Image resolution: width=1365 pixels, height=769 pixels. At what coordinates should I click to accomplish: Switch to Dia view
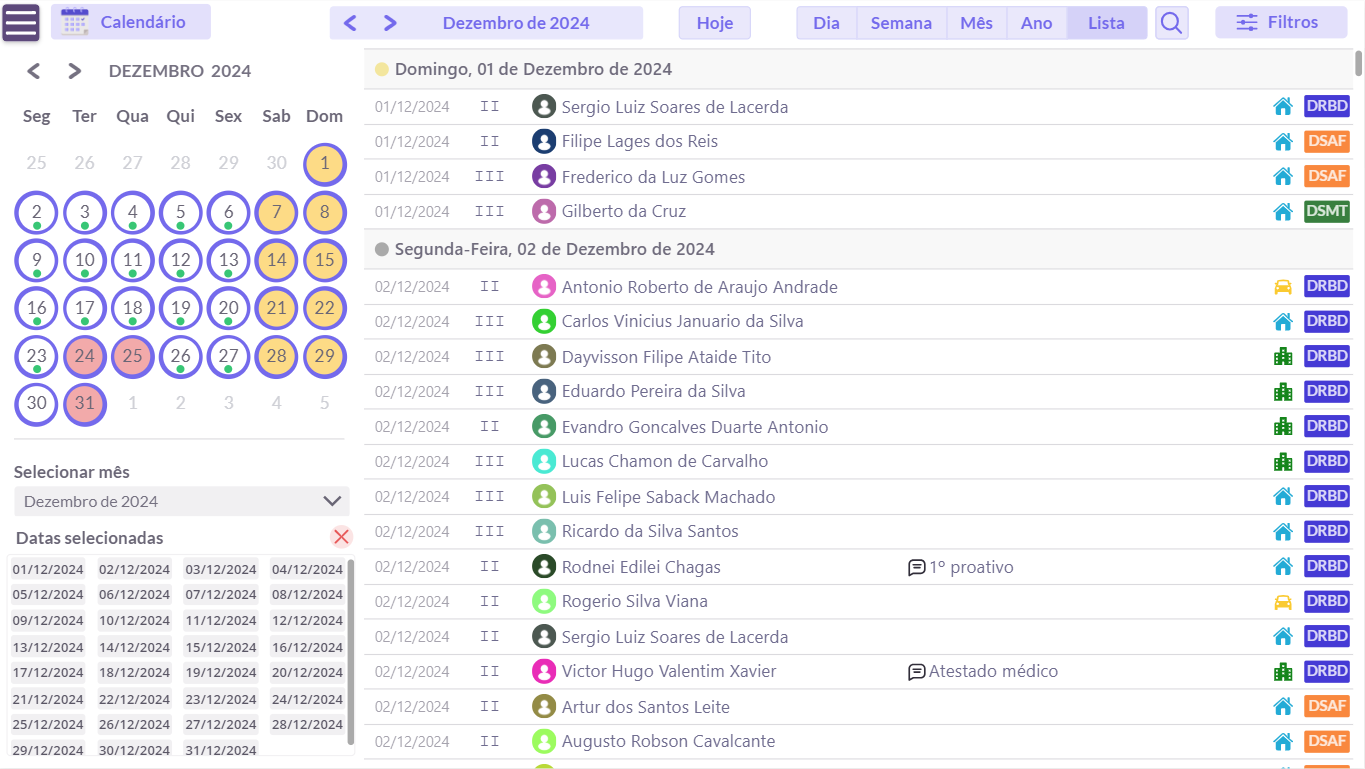tap(827, 23)
